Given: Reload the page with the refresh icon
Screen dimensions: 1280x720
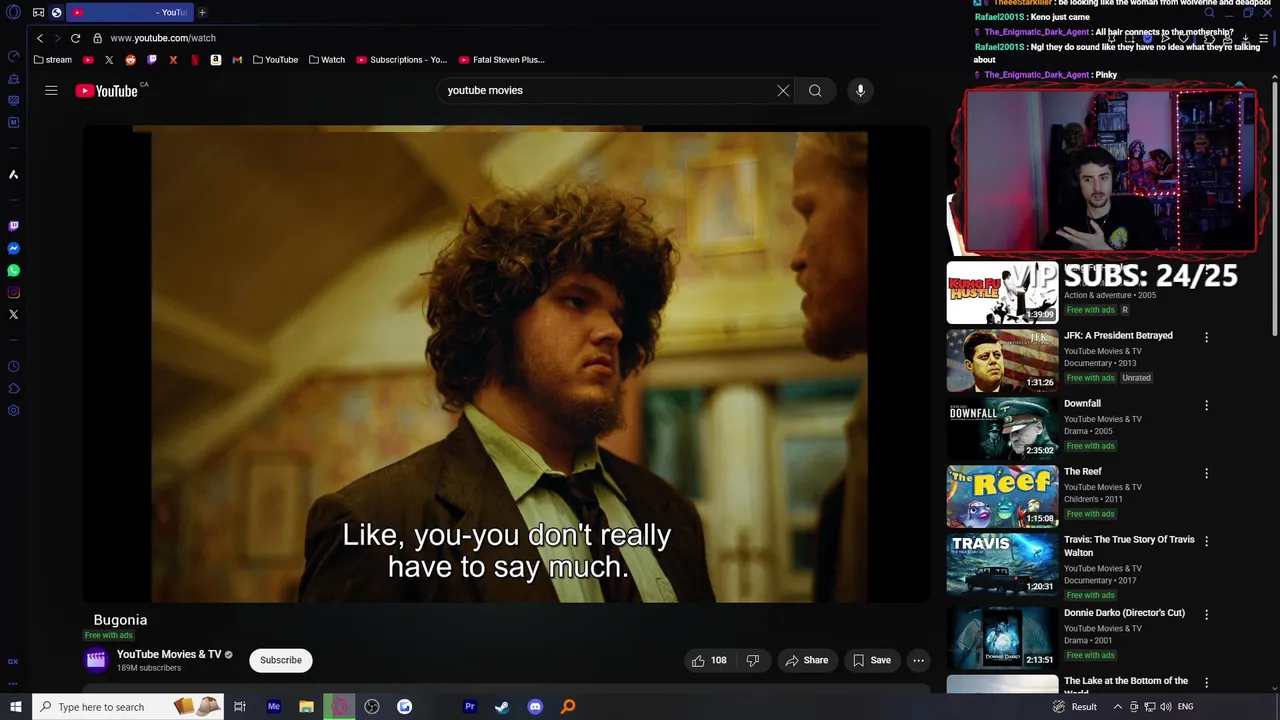Looking at the screenshot, I should 75,38.
